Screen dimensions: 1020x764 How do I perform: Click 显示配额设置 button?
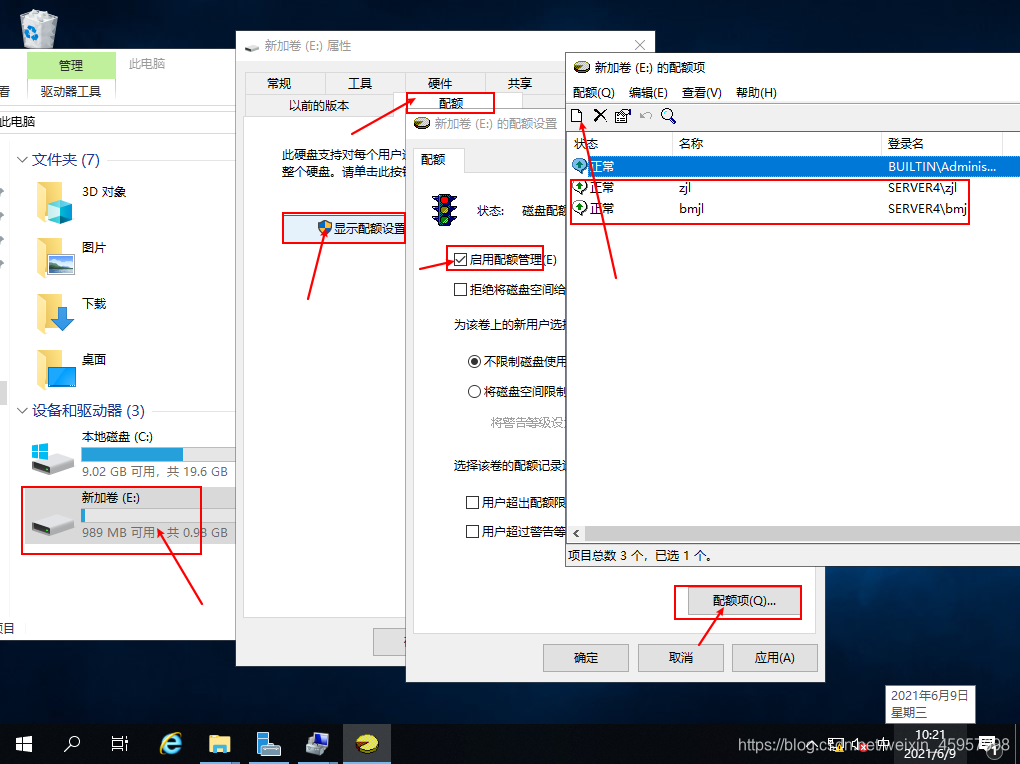click(x=345, y=228)
